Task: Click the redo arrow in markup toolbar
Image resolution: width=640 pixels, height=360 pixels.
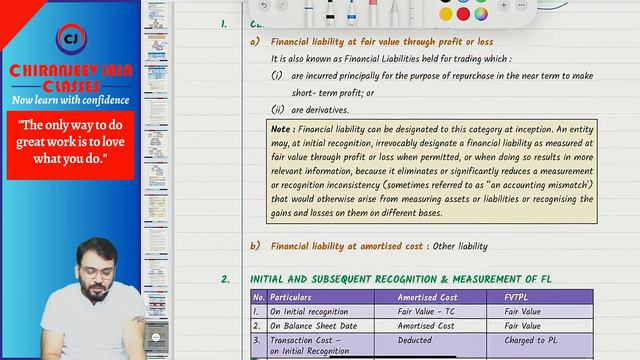Action: [x=282, y=5]
